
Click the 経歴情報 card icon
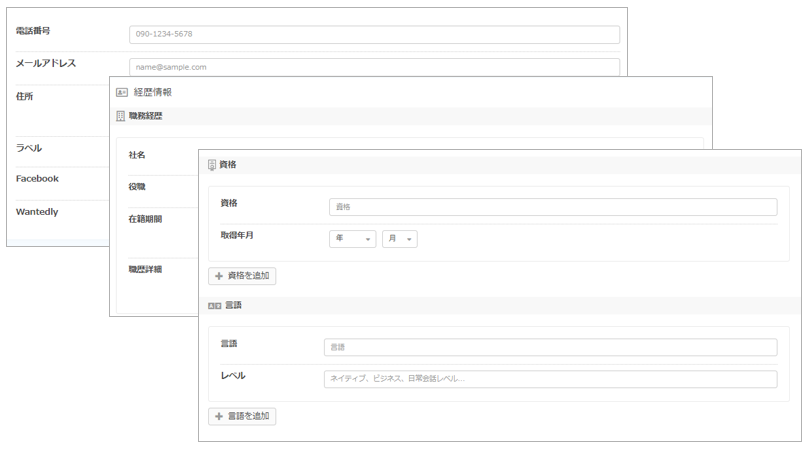[122, 92]
